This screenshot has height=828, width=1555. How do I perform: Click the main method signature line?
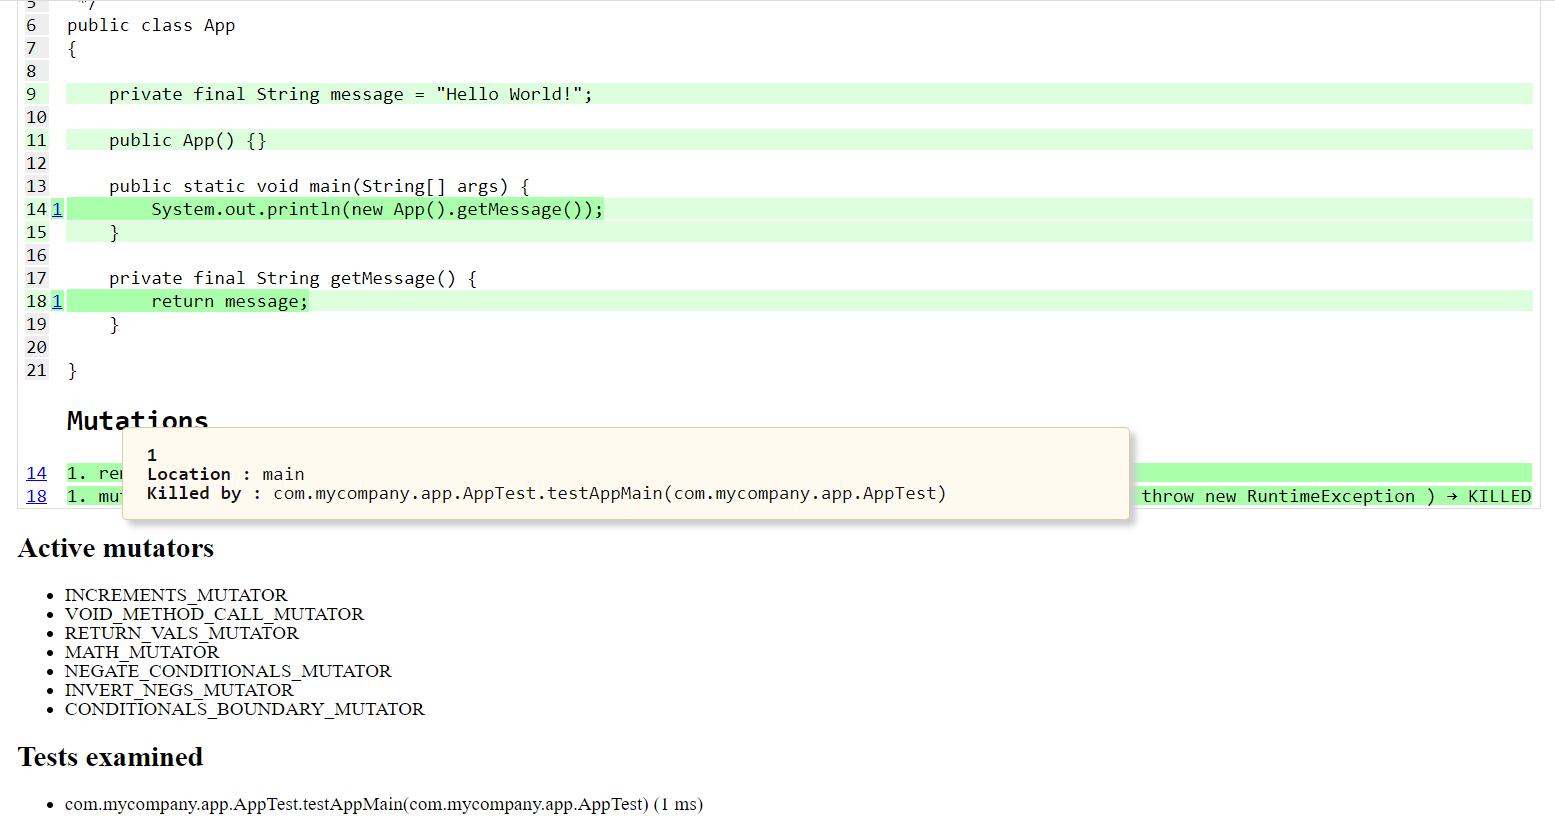coord(319,186)
